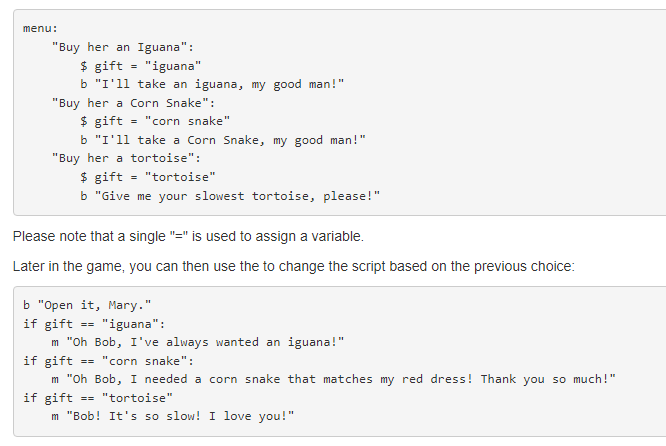Image resolution: width=666 pixels, height=446 pixels.
Task: Click the 'menu:' line in first code block
Action: tap(40, 28)
